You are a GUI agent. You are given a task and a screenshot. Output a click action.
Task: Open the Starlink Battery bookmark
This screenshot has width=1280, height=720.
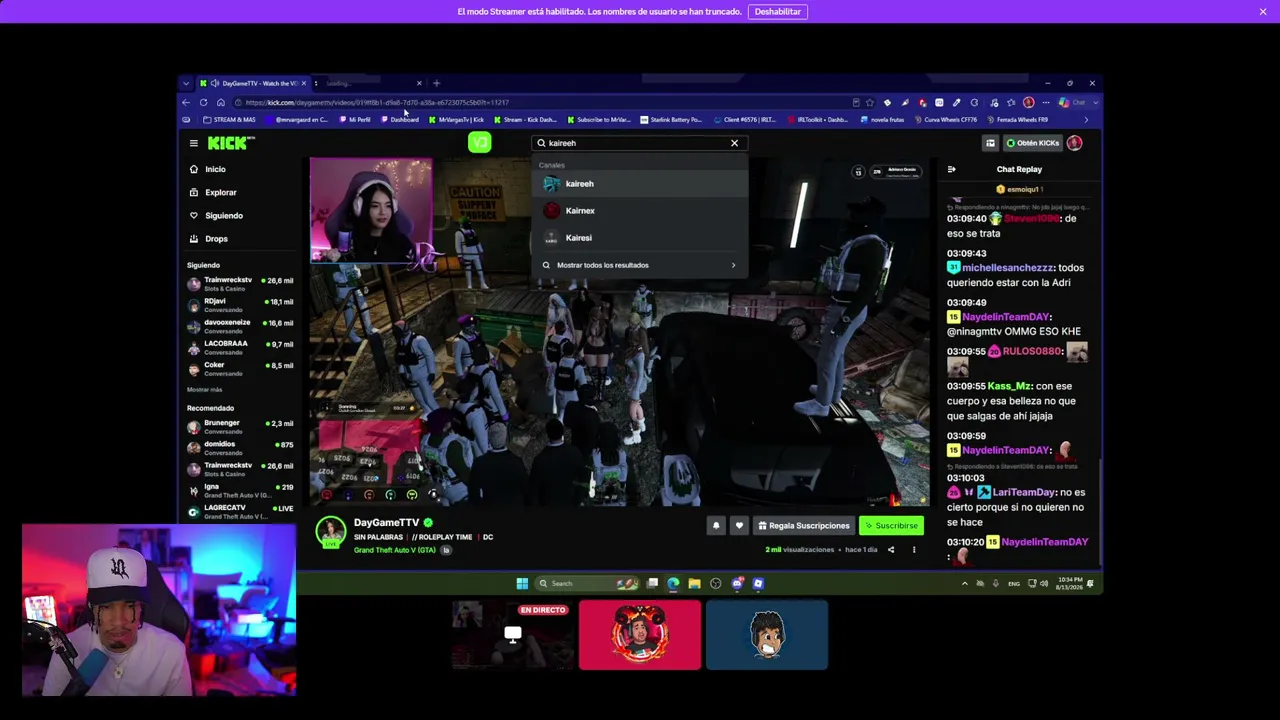[671, 120]
